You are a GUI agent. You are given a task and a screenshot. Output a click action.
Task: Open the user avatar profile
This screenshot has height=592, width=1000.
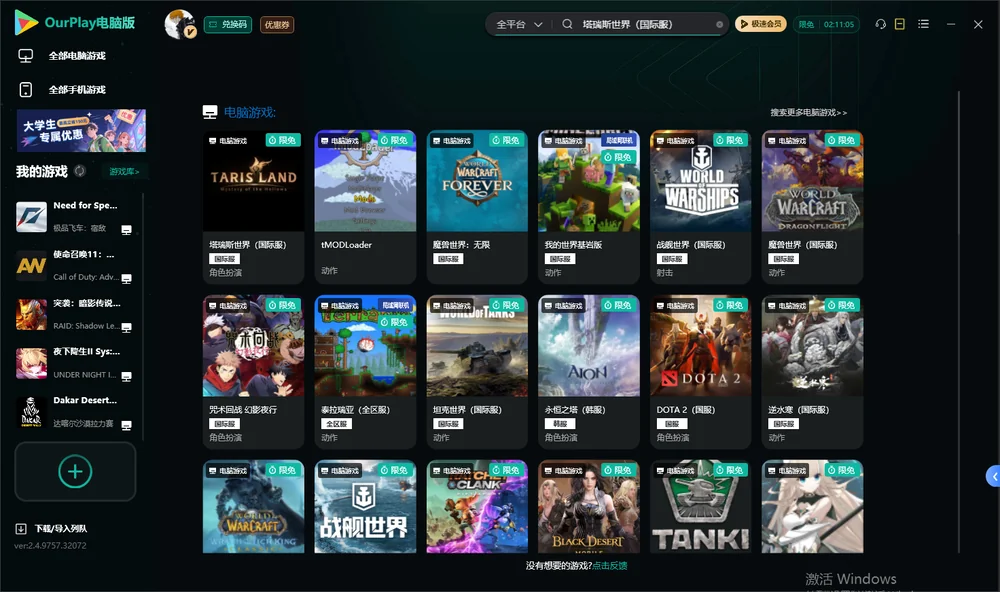(x=180, y=24)
